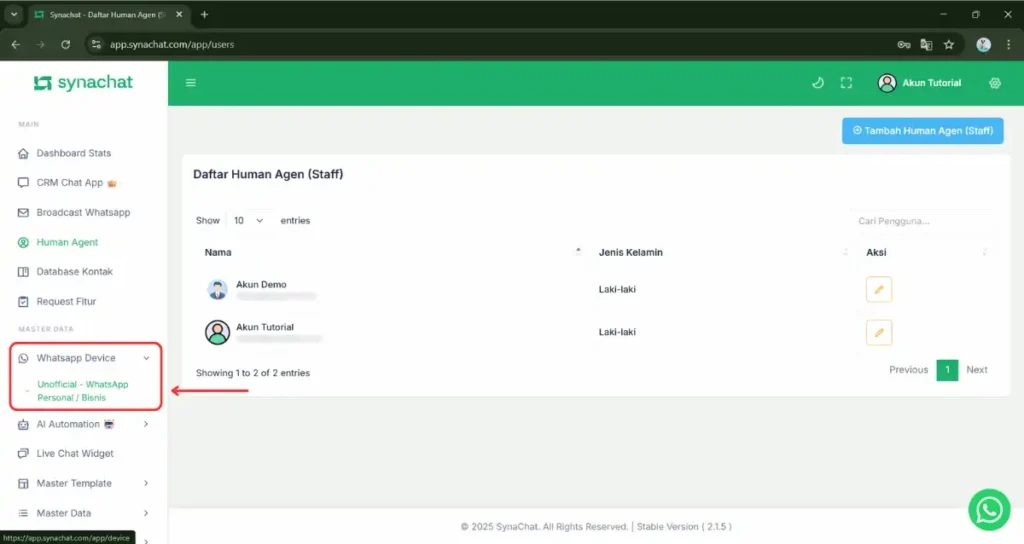The height and width of the screenshot is (544, 1024).
Task: Click the Master Data list icon
Action: [24, 513]
